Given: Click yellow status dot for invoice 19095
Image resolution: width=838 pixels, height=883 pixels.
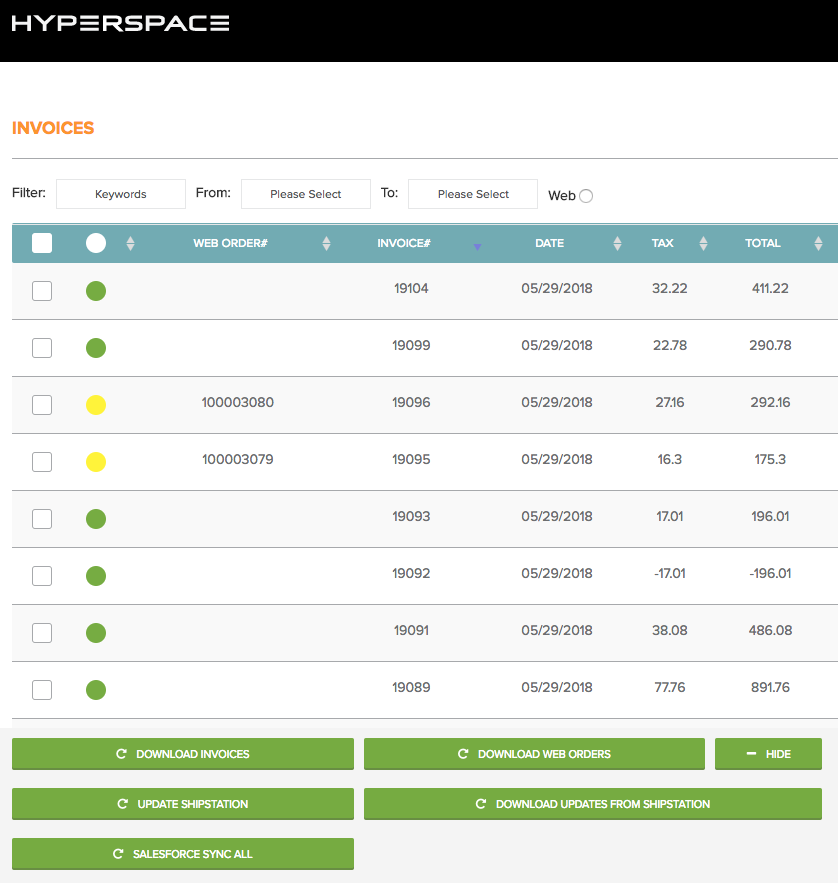Looking at the screenshot, I should [x=96, y=462].
